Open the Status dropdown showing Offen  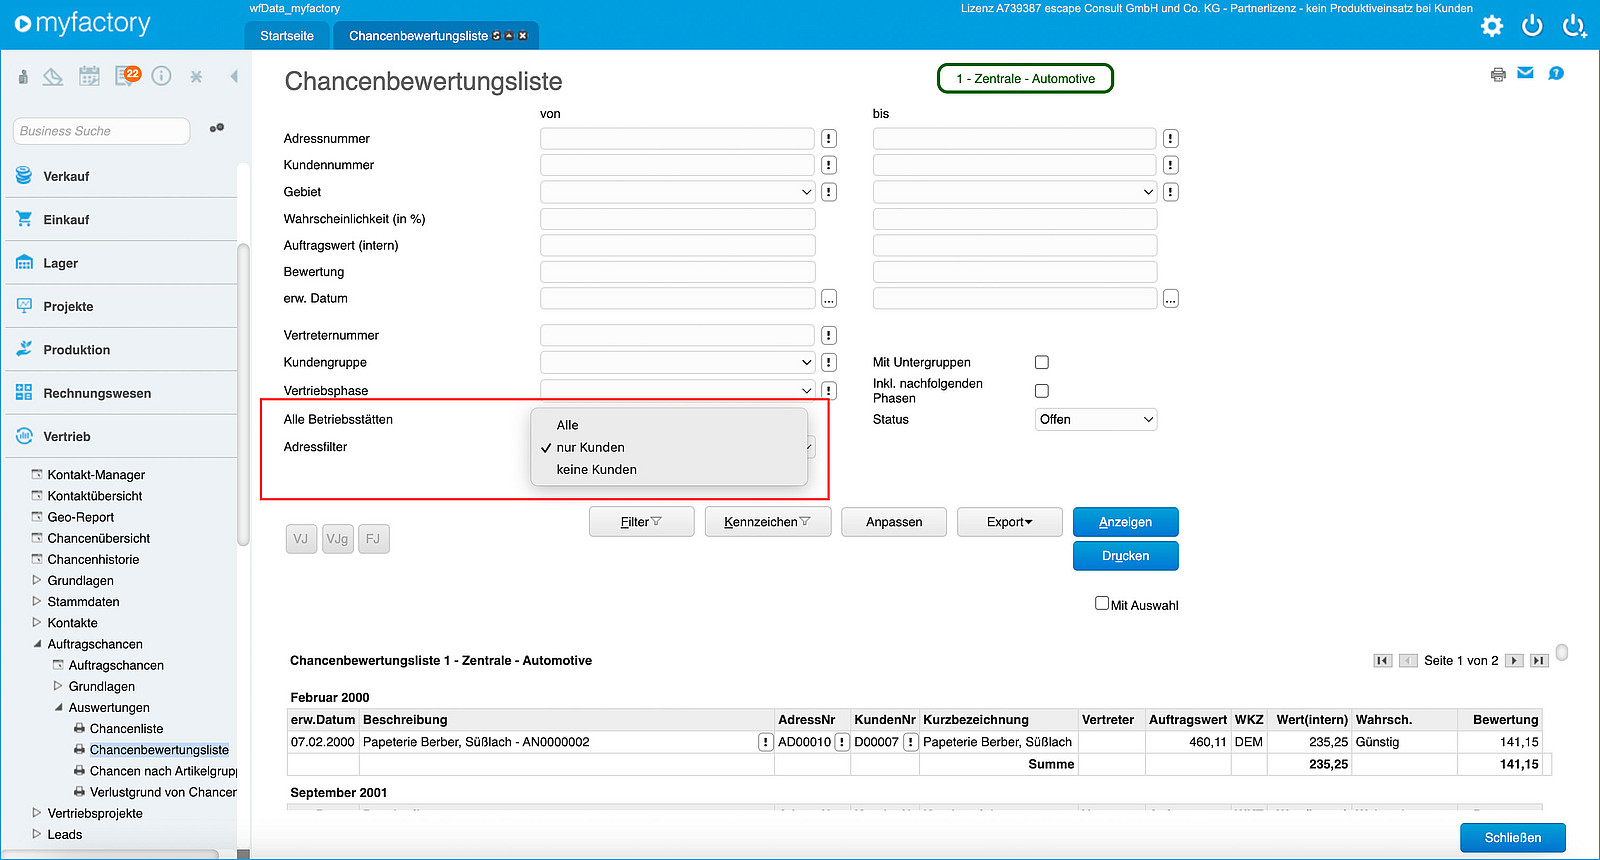click(1096, 420)
